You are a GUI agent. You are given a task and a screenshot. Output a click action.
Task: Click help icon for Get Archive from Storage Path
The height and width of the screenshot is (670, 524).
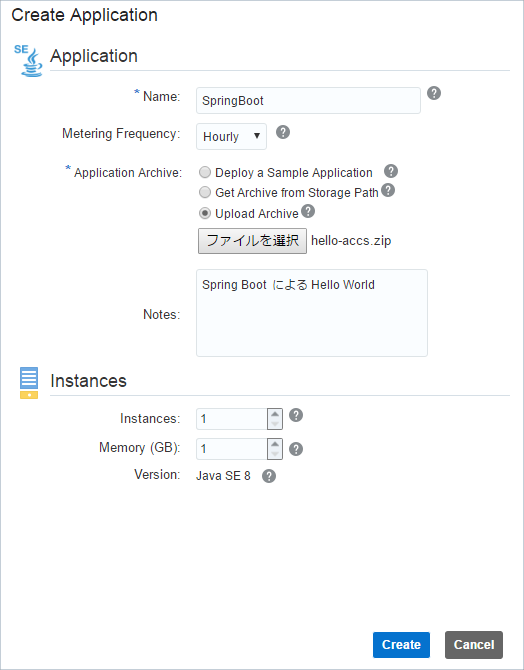388,190
